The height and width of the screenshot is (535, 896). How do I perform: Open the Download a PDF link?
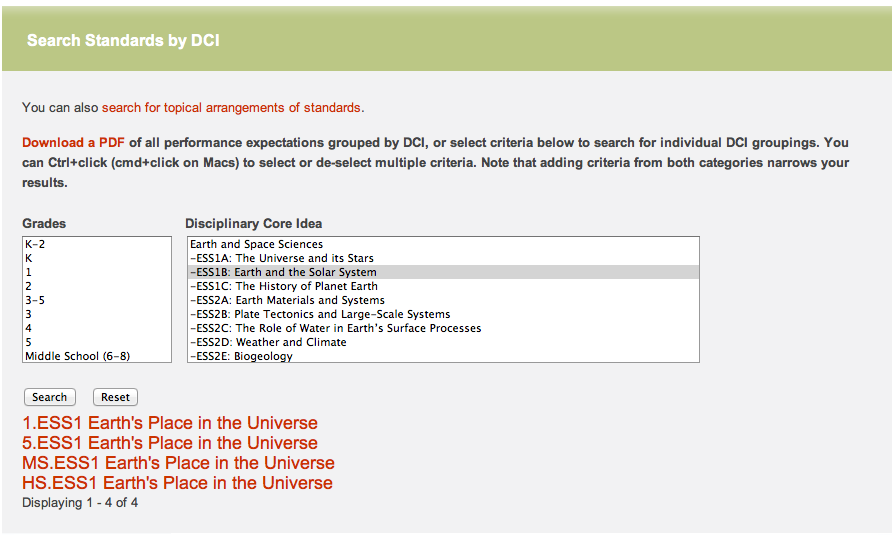(73, 142)
